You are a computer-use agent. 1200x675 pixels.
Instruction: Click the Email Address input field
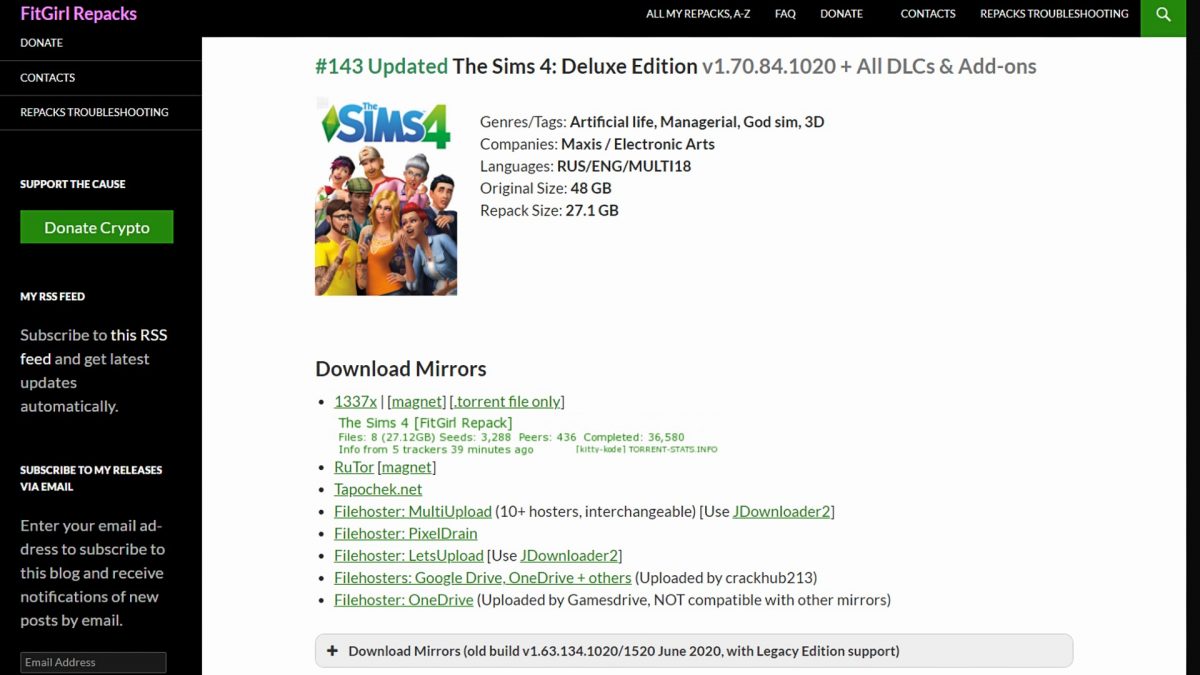pyautogui.click(x=93, y=662)
